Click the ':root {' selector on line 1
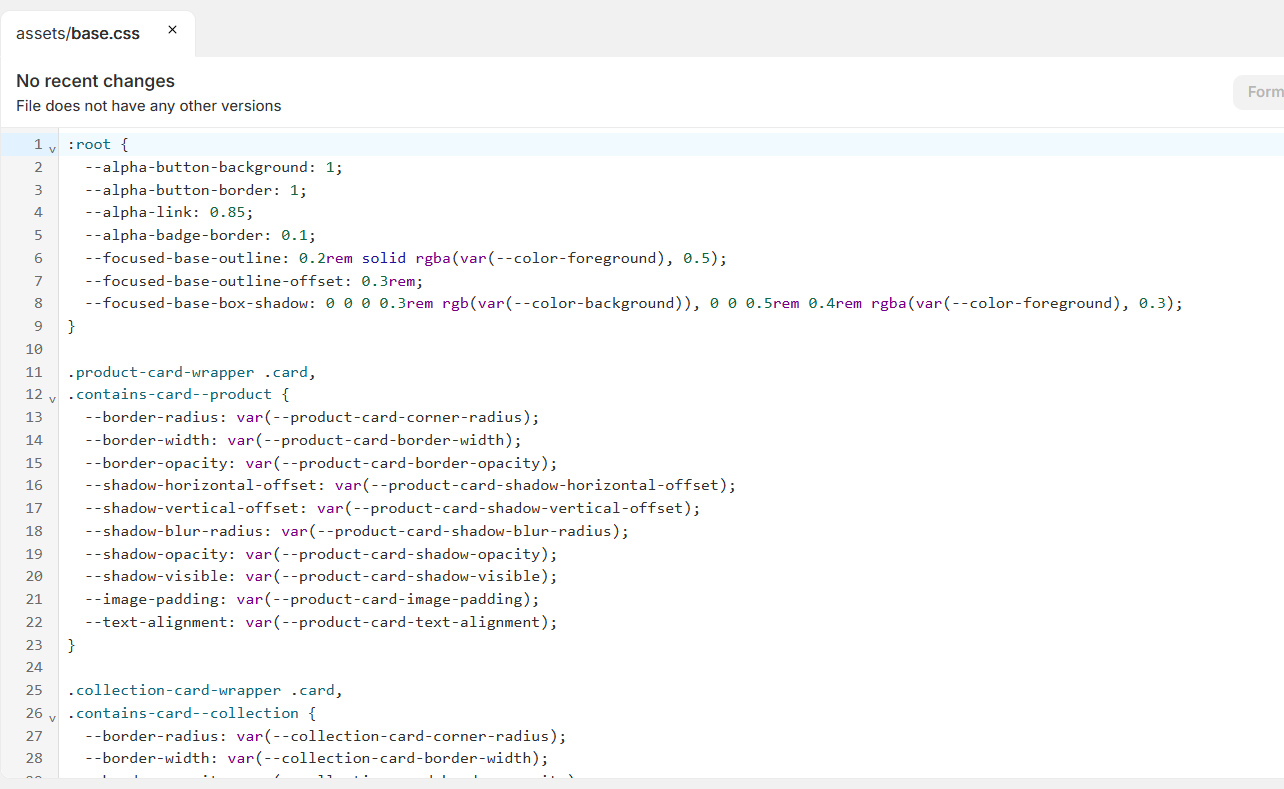Image resolution: width=1284 pixels, height=789 pixels. click(98, 144)
